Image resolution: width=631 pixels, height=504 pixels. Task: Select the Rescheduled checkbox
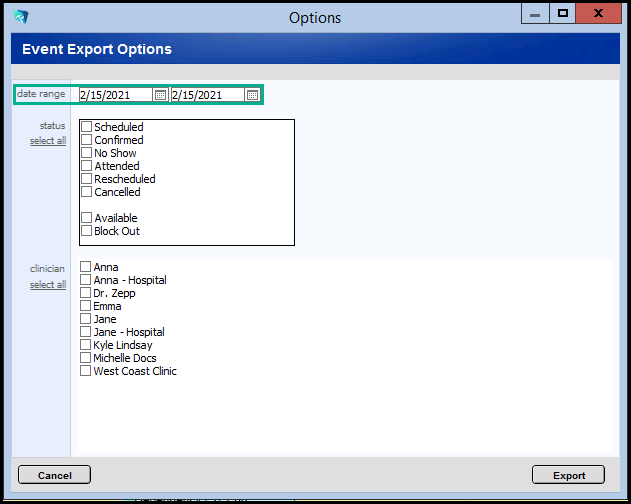coord(87,179)
